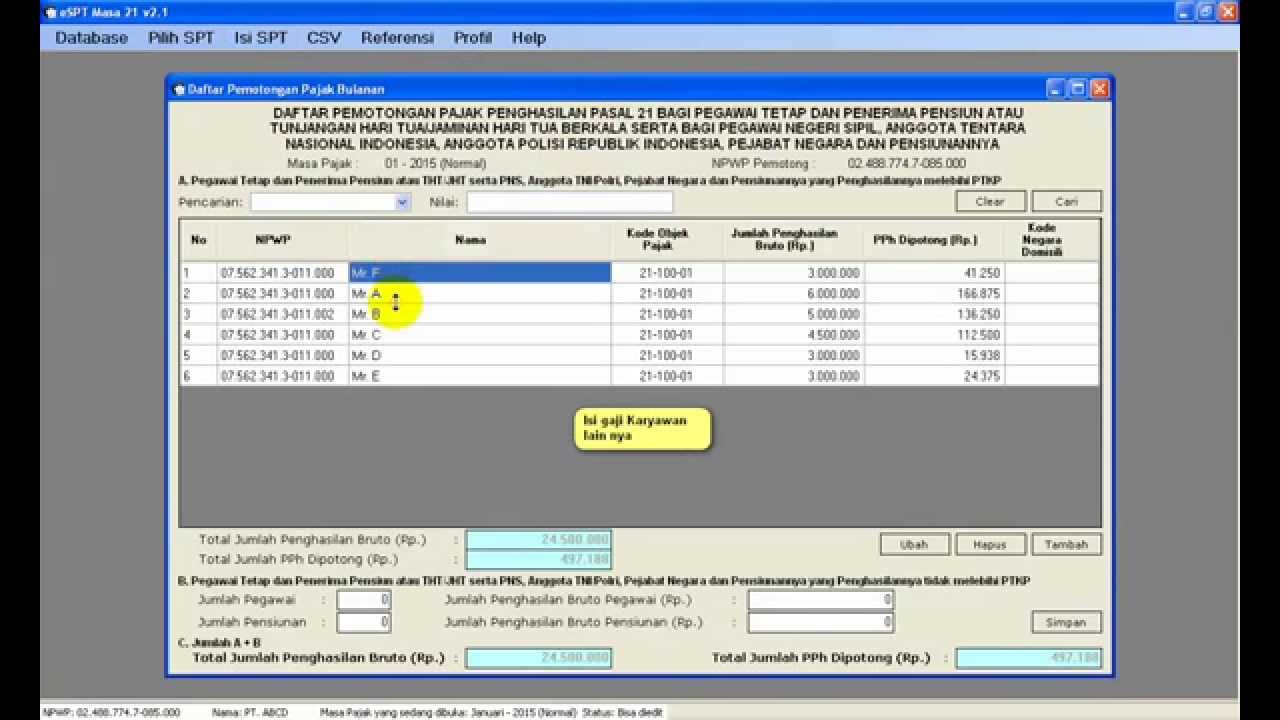
Task: Click the Jumlah Penghasilan Bruto Pensiunan field
Action: [x=820, y=622]
